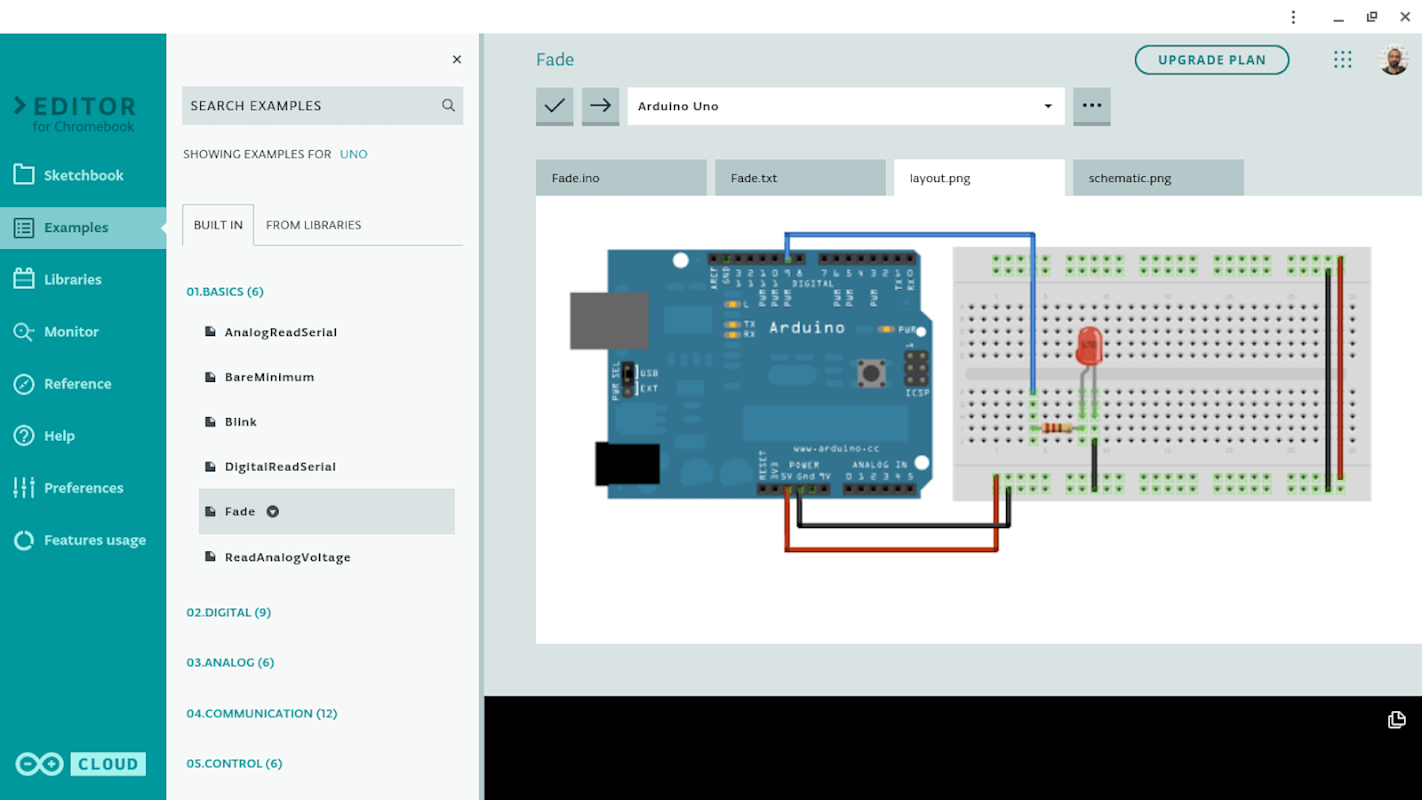Expand the 02.DIGITAL (9) category

coord(228,612)
